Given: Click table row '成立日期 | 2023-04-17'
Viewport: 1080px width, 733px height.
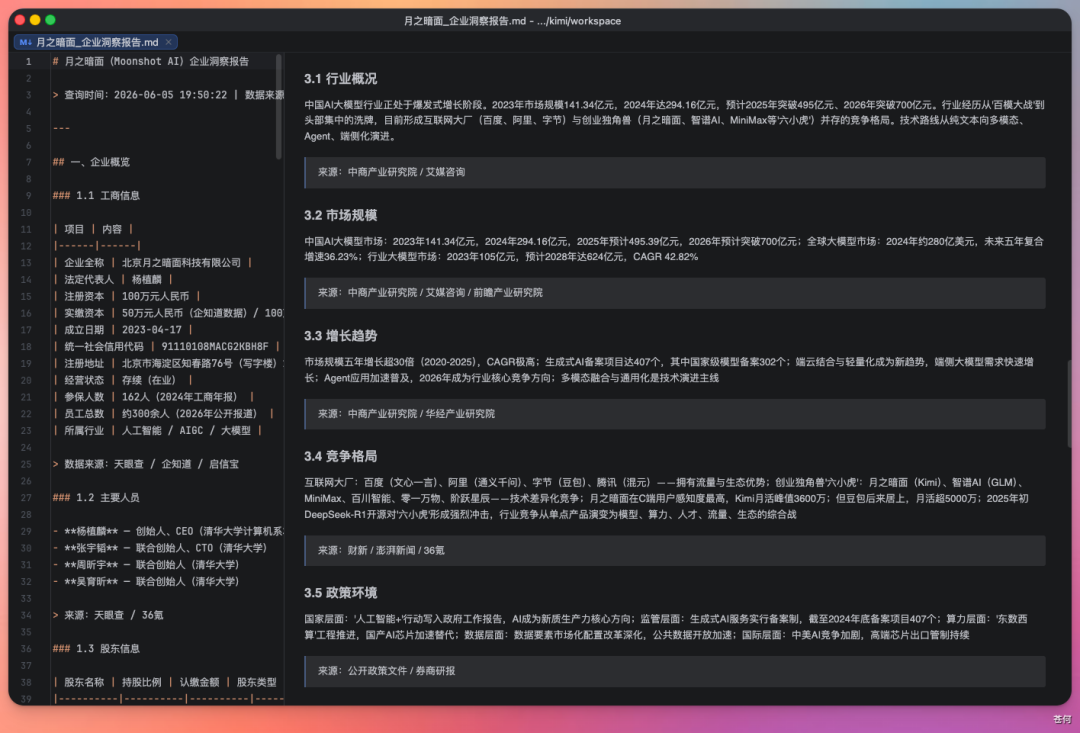Looking at the screenshot, I should tap(122, 330).
